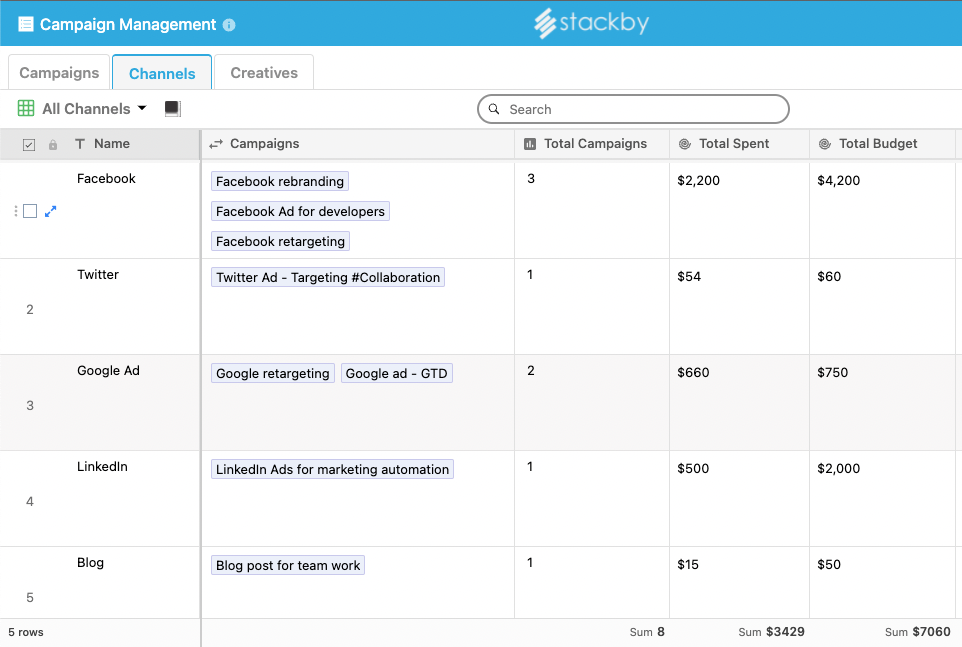Viewport: 962px width, 647px height.
Task: Open the Google retargeting campaign tag
Action: point(272,373)
